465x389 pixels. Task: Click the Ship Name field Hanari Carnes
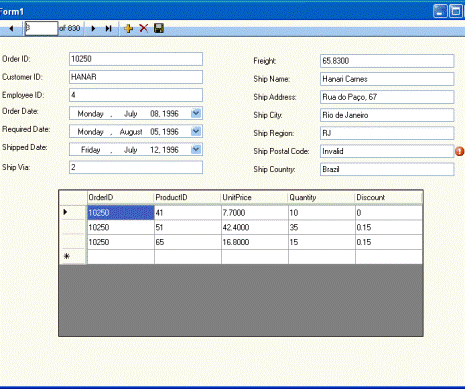coord(387,79)
